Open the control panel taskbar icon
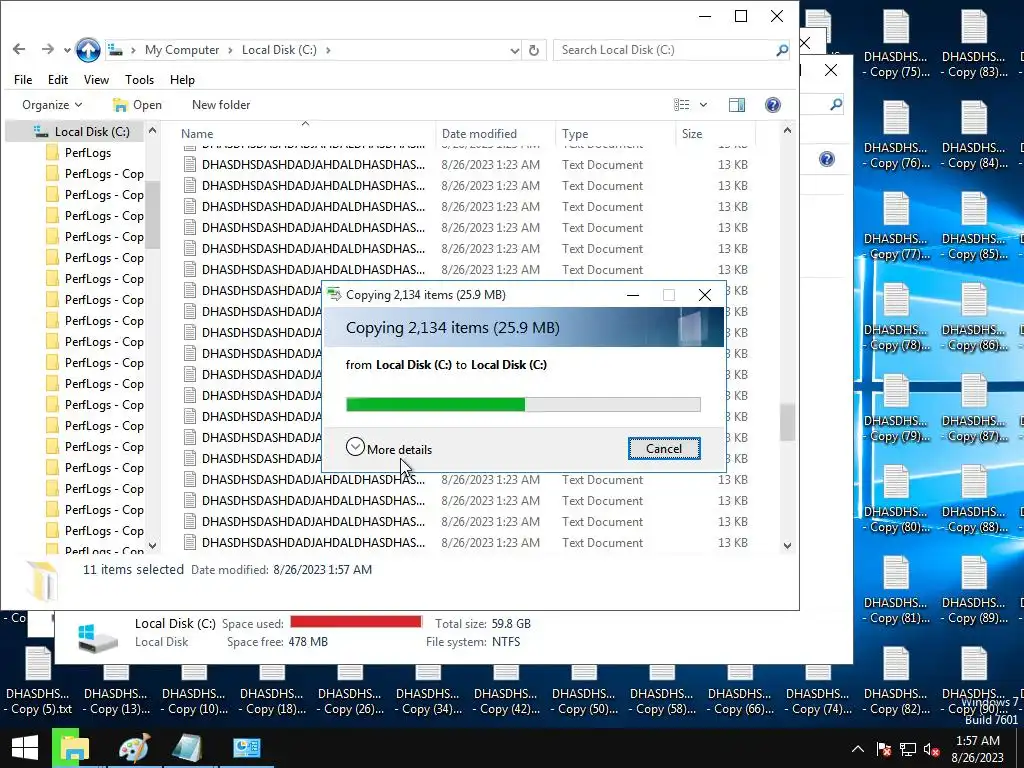Image resolution: width=1024 pixels, height=768 pixels. tap(247, 748)
